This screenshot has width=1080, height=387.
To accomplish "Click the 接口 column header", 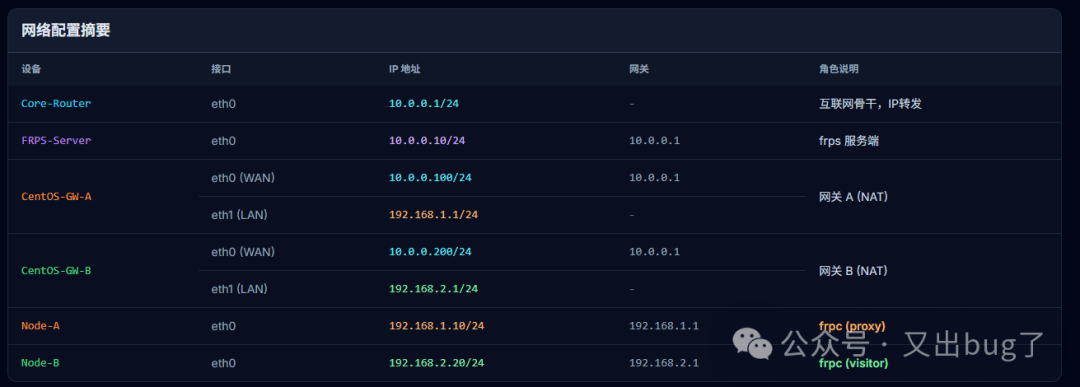I will pos(221,70).
